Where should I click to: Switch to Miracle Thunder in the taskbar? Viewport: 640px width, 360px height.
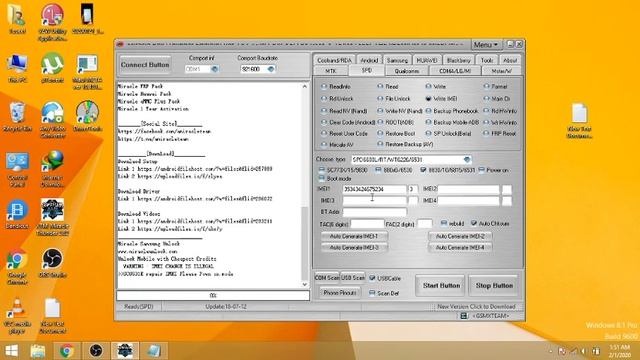click(x=125, y=351)
